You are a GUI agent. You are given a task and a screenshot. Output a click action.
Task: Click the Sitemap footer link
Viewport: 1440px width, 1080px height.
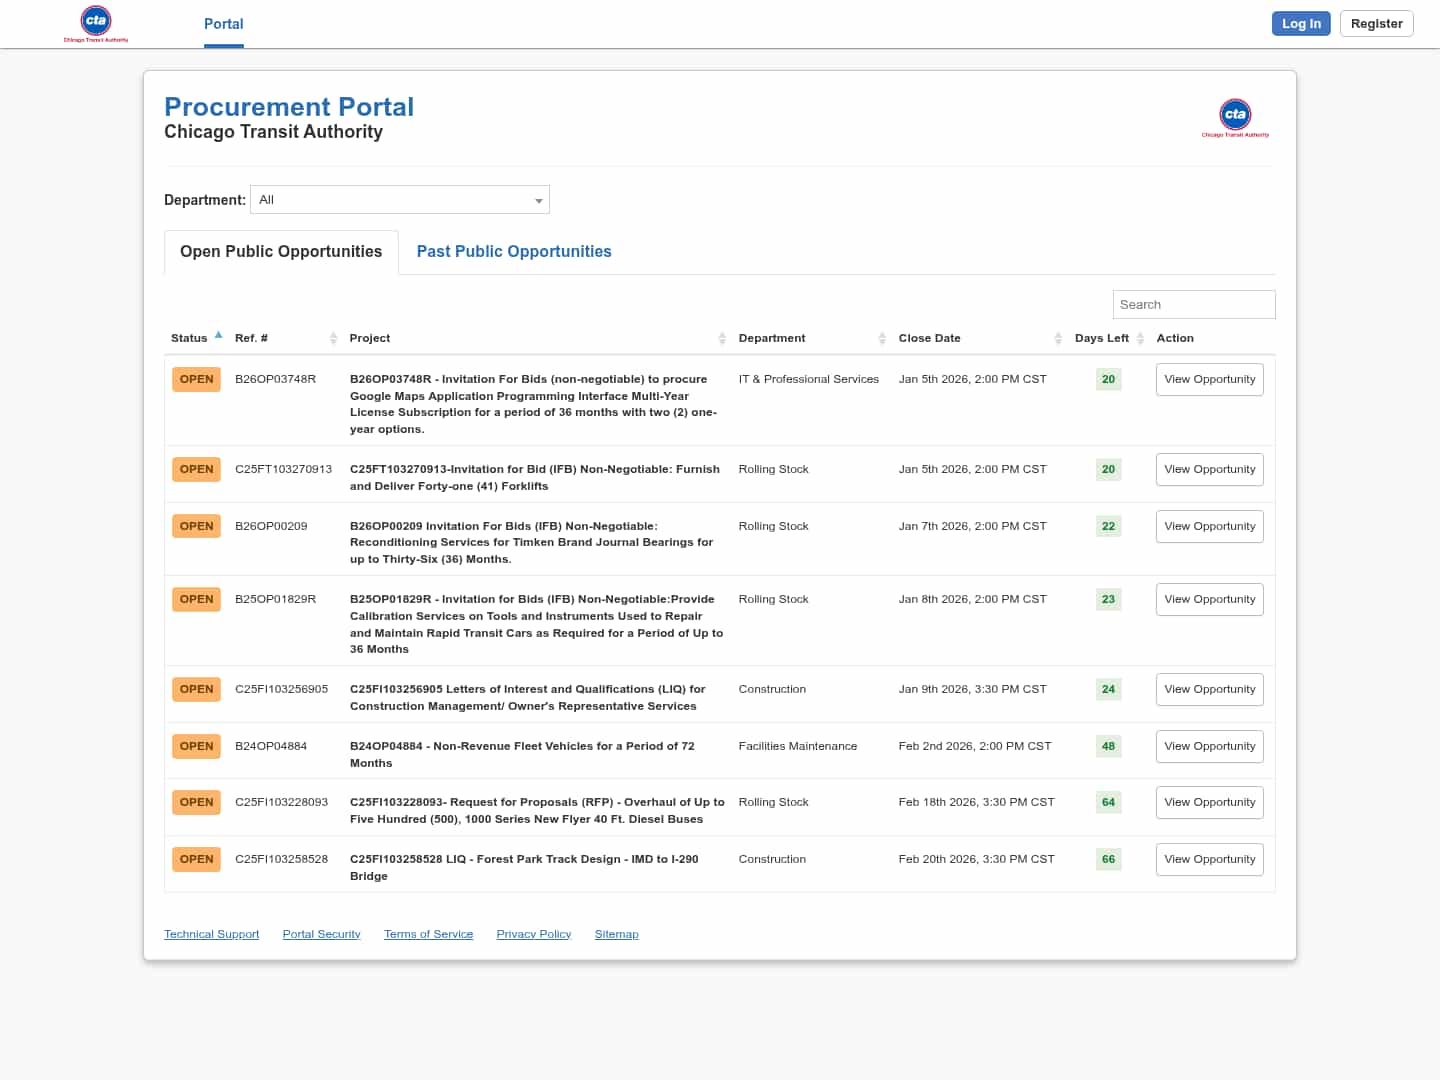[x=616, y=934]
